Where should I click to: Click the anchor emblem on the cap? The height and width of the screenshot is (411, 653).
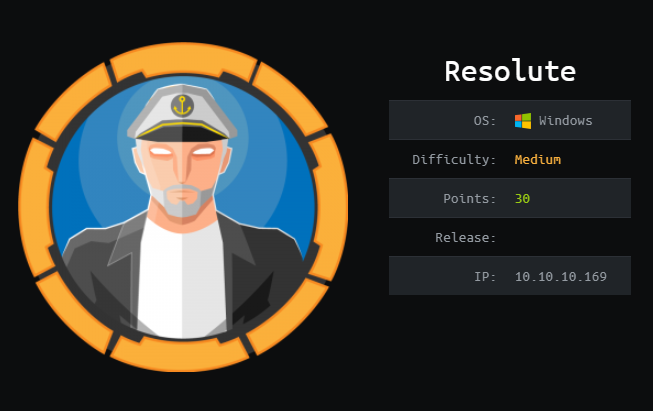tap(182, 106)
